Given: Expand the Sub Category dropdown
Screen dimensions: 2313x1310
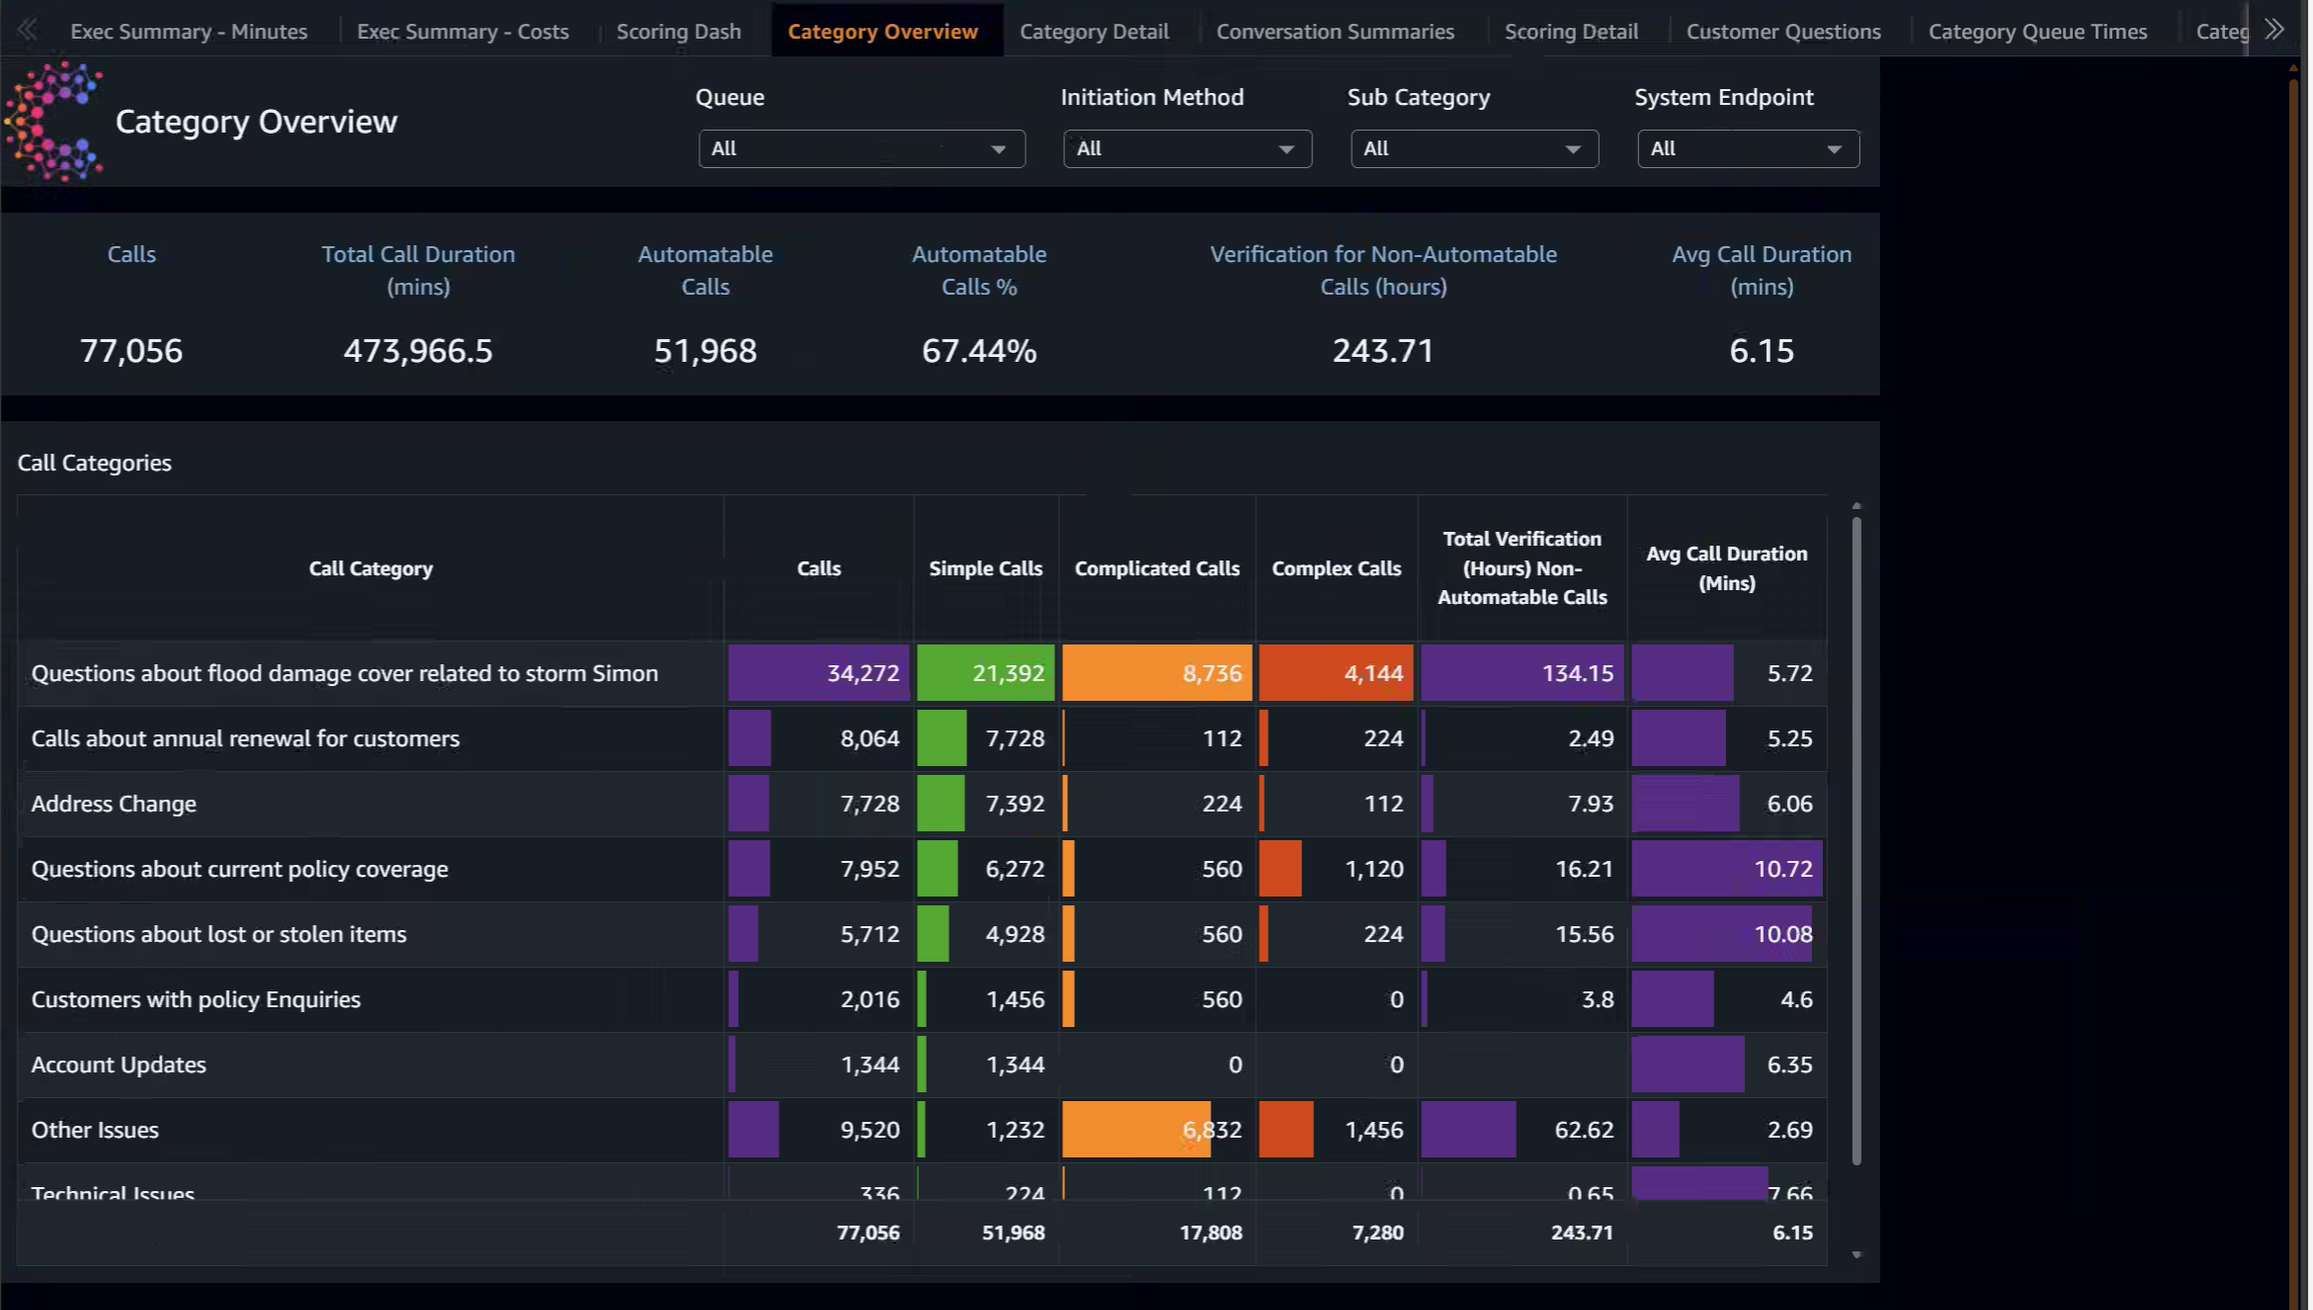Looking at the screenshot, I should [x=1474, y=149].
